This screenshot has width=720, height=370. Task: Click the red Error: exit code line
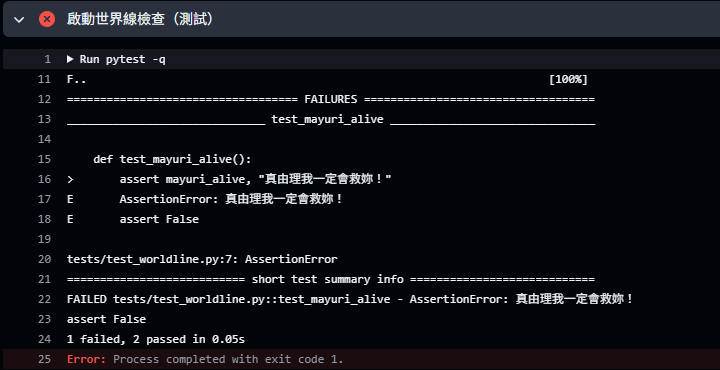205,359
